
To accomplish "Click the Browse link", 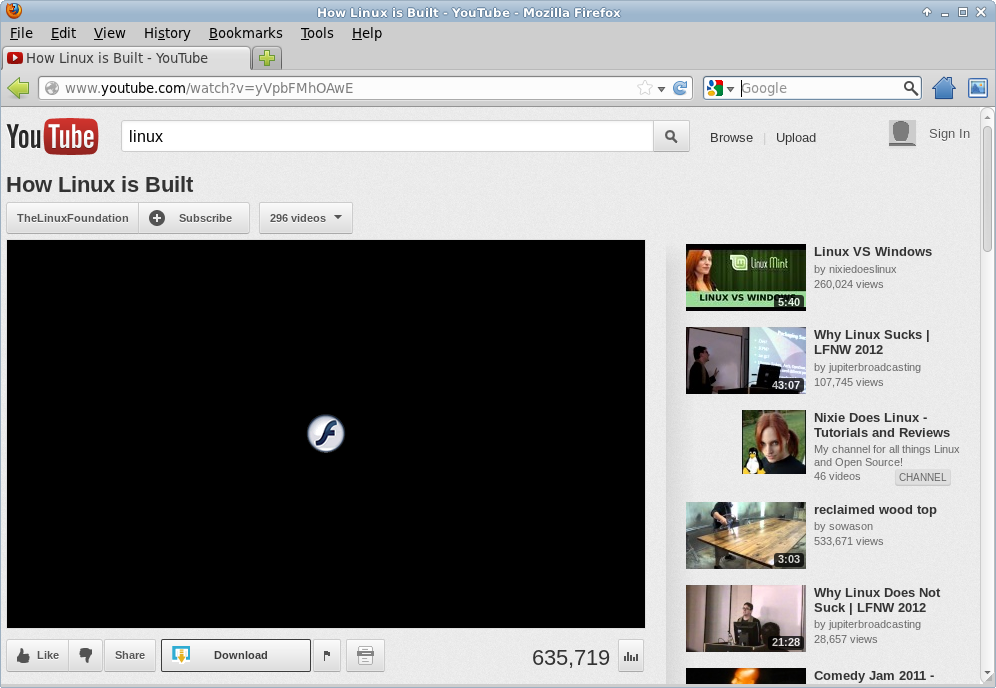I will pos(731,138).
